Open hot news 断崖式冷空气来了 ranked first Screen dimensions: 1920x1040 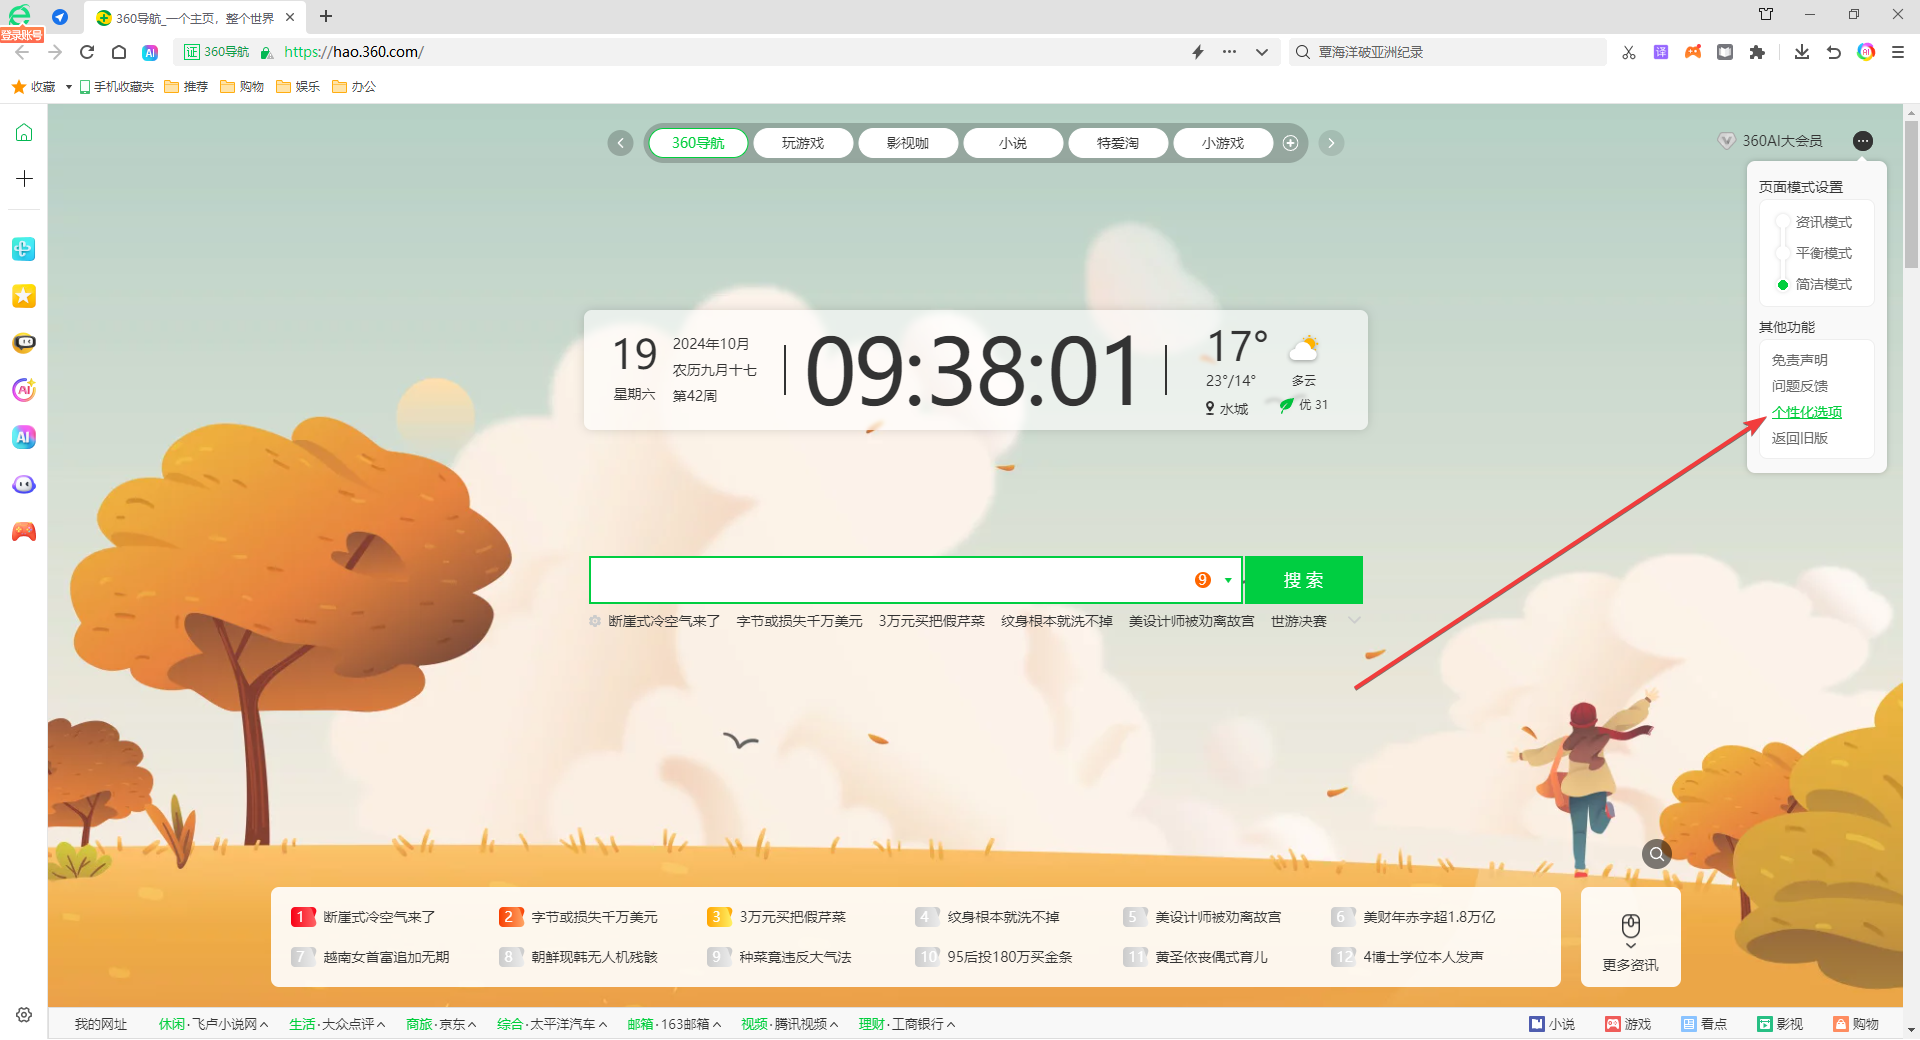click(379, 917)
